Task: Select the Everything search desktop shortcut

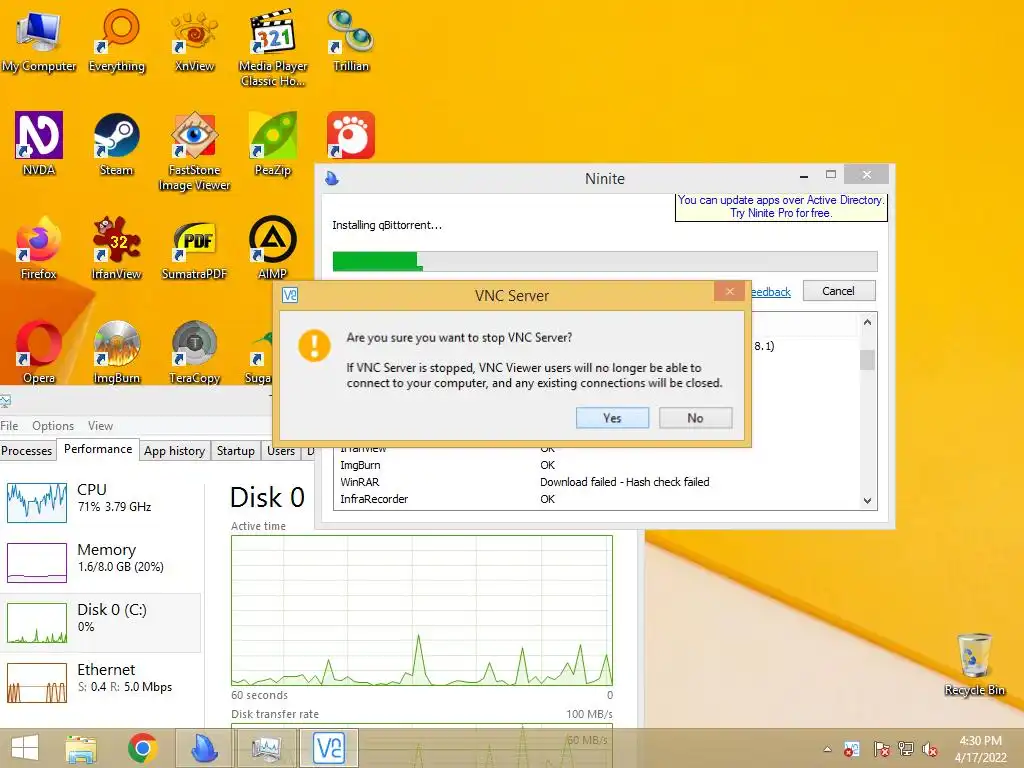Action: point(117,40)
